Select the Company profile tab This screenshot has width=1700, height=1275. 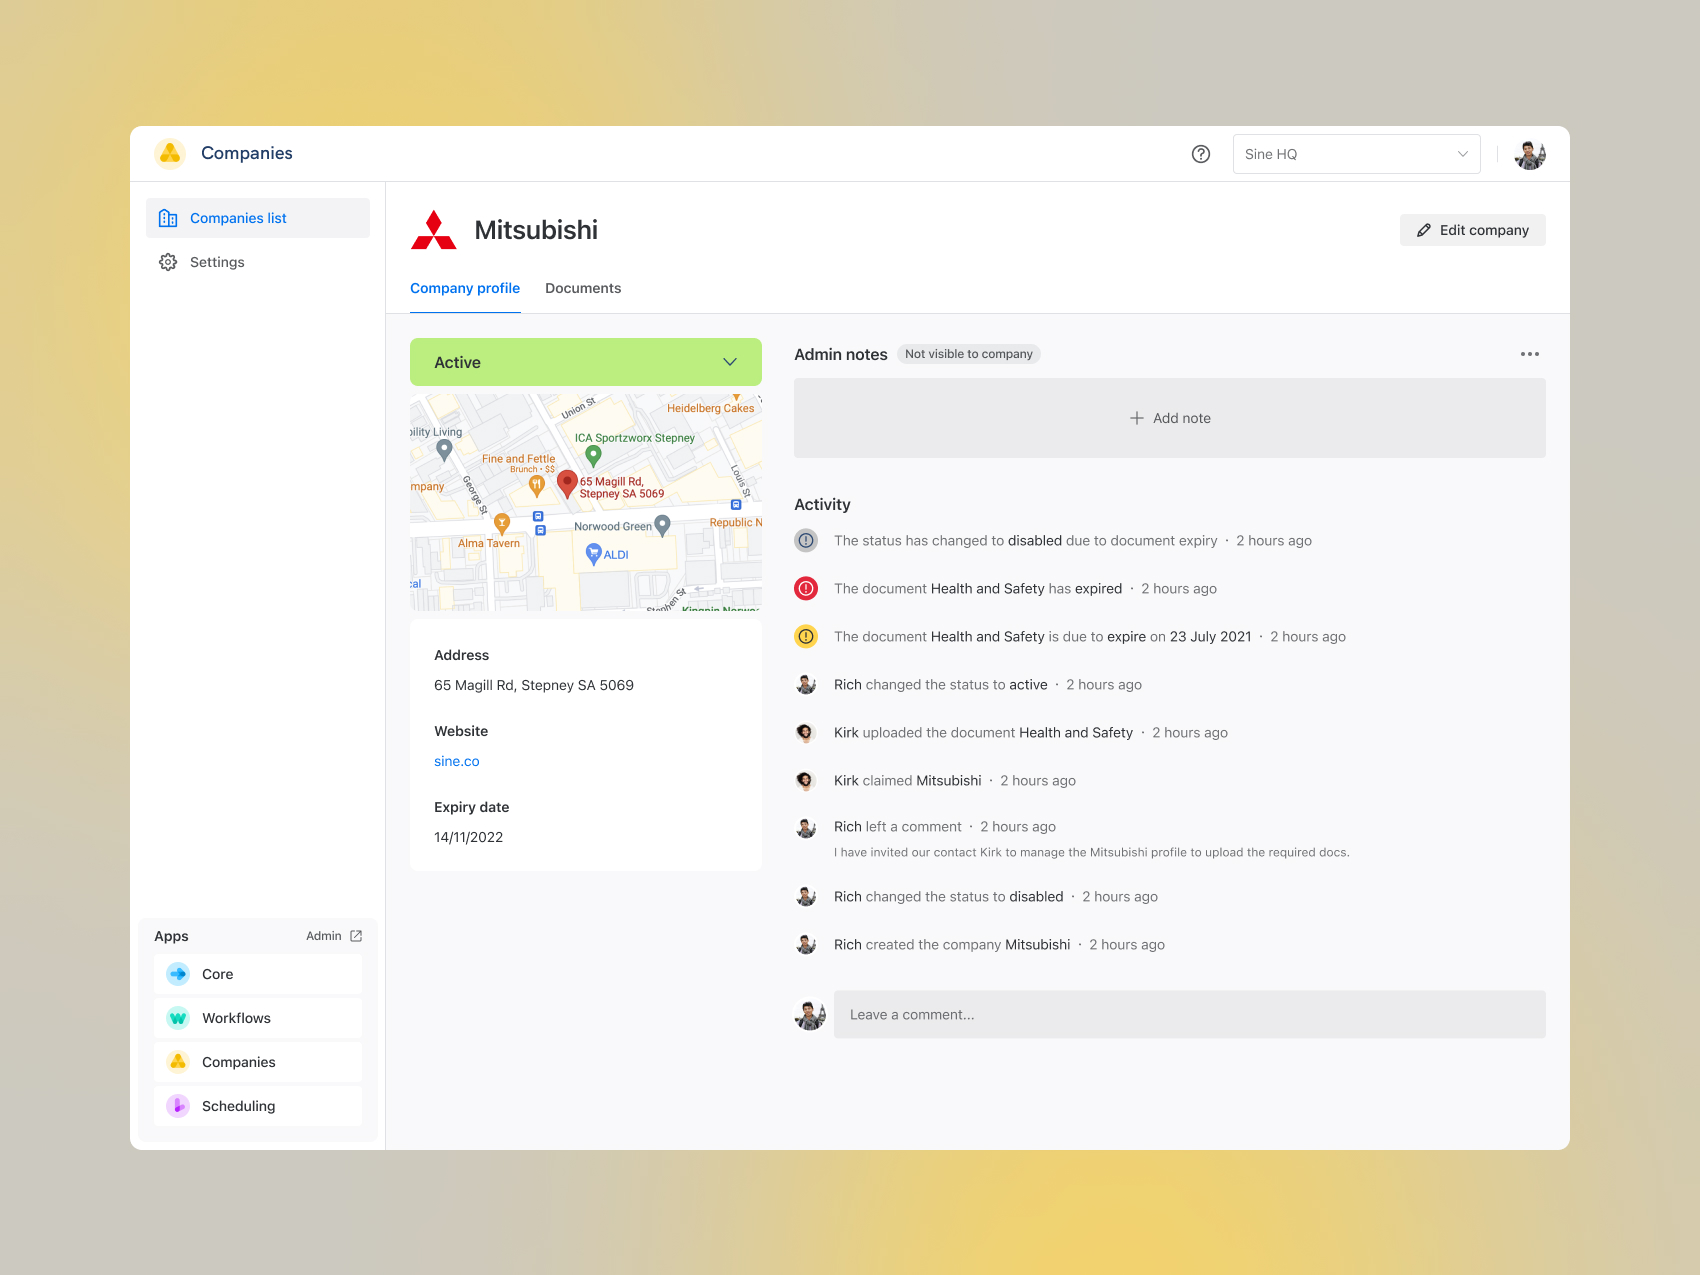point(465,288)
